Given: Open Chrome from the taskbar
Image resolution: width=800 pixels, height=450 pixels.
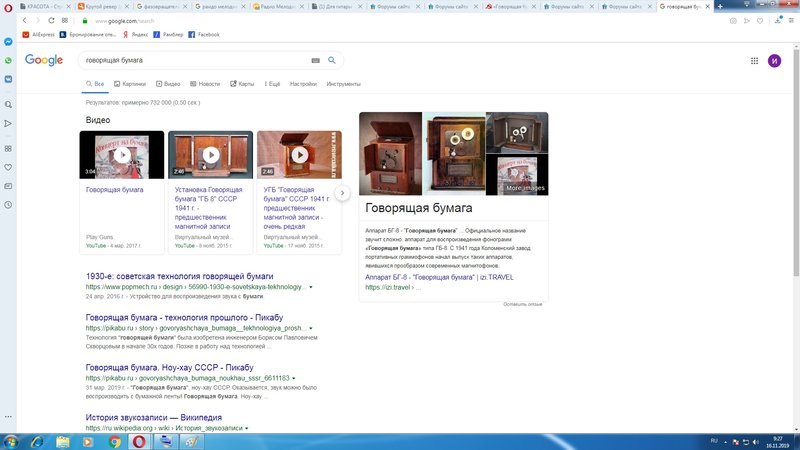Looking at the screenshot, I should 114,441.
